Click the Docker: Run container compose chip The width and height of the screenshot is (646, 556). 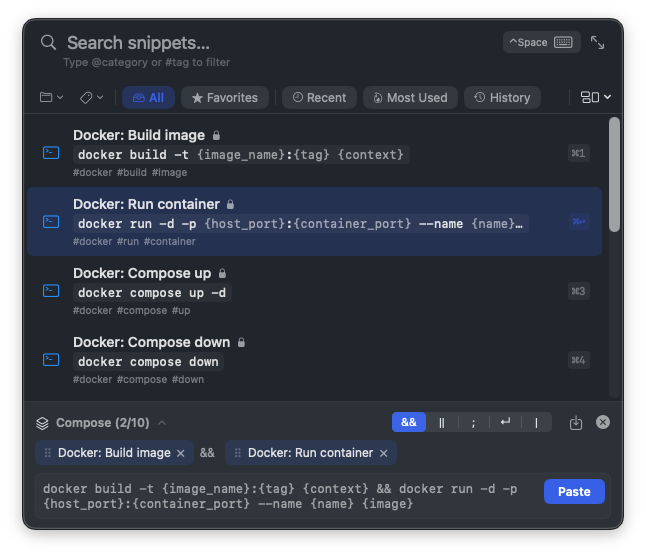311,453
